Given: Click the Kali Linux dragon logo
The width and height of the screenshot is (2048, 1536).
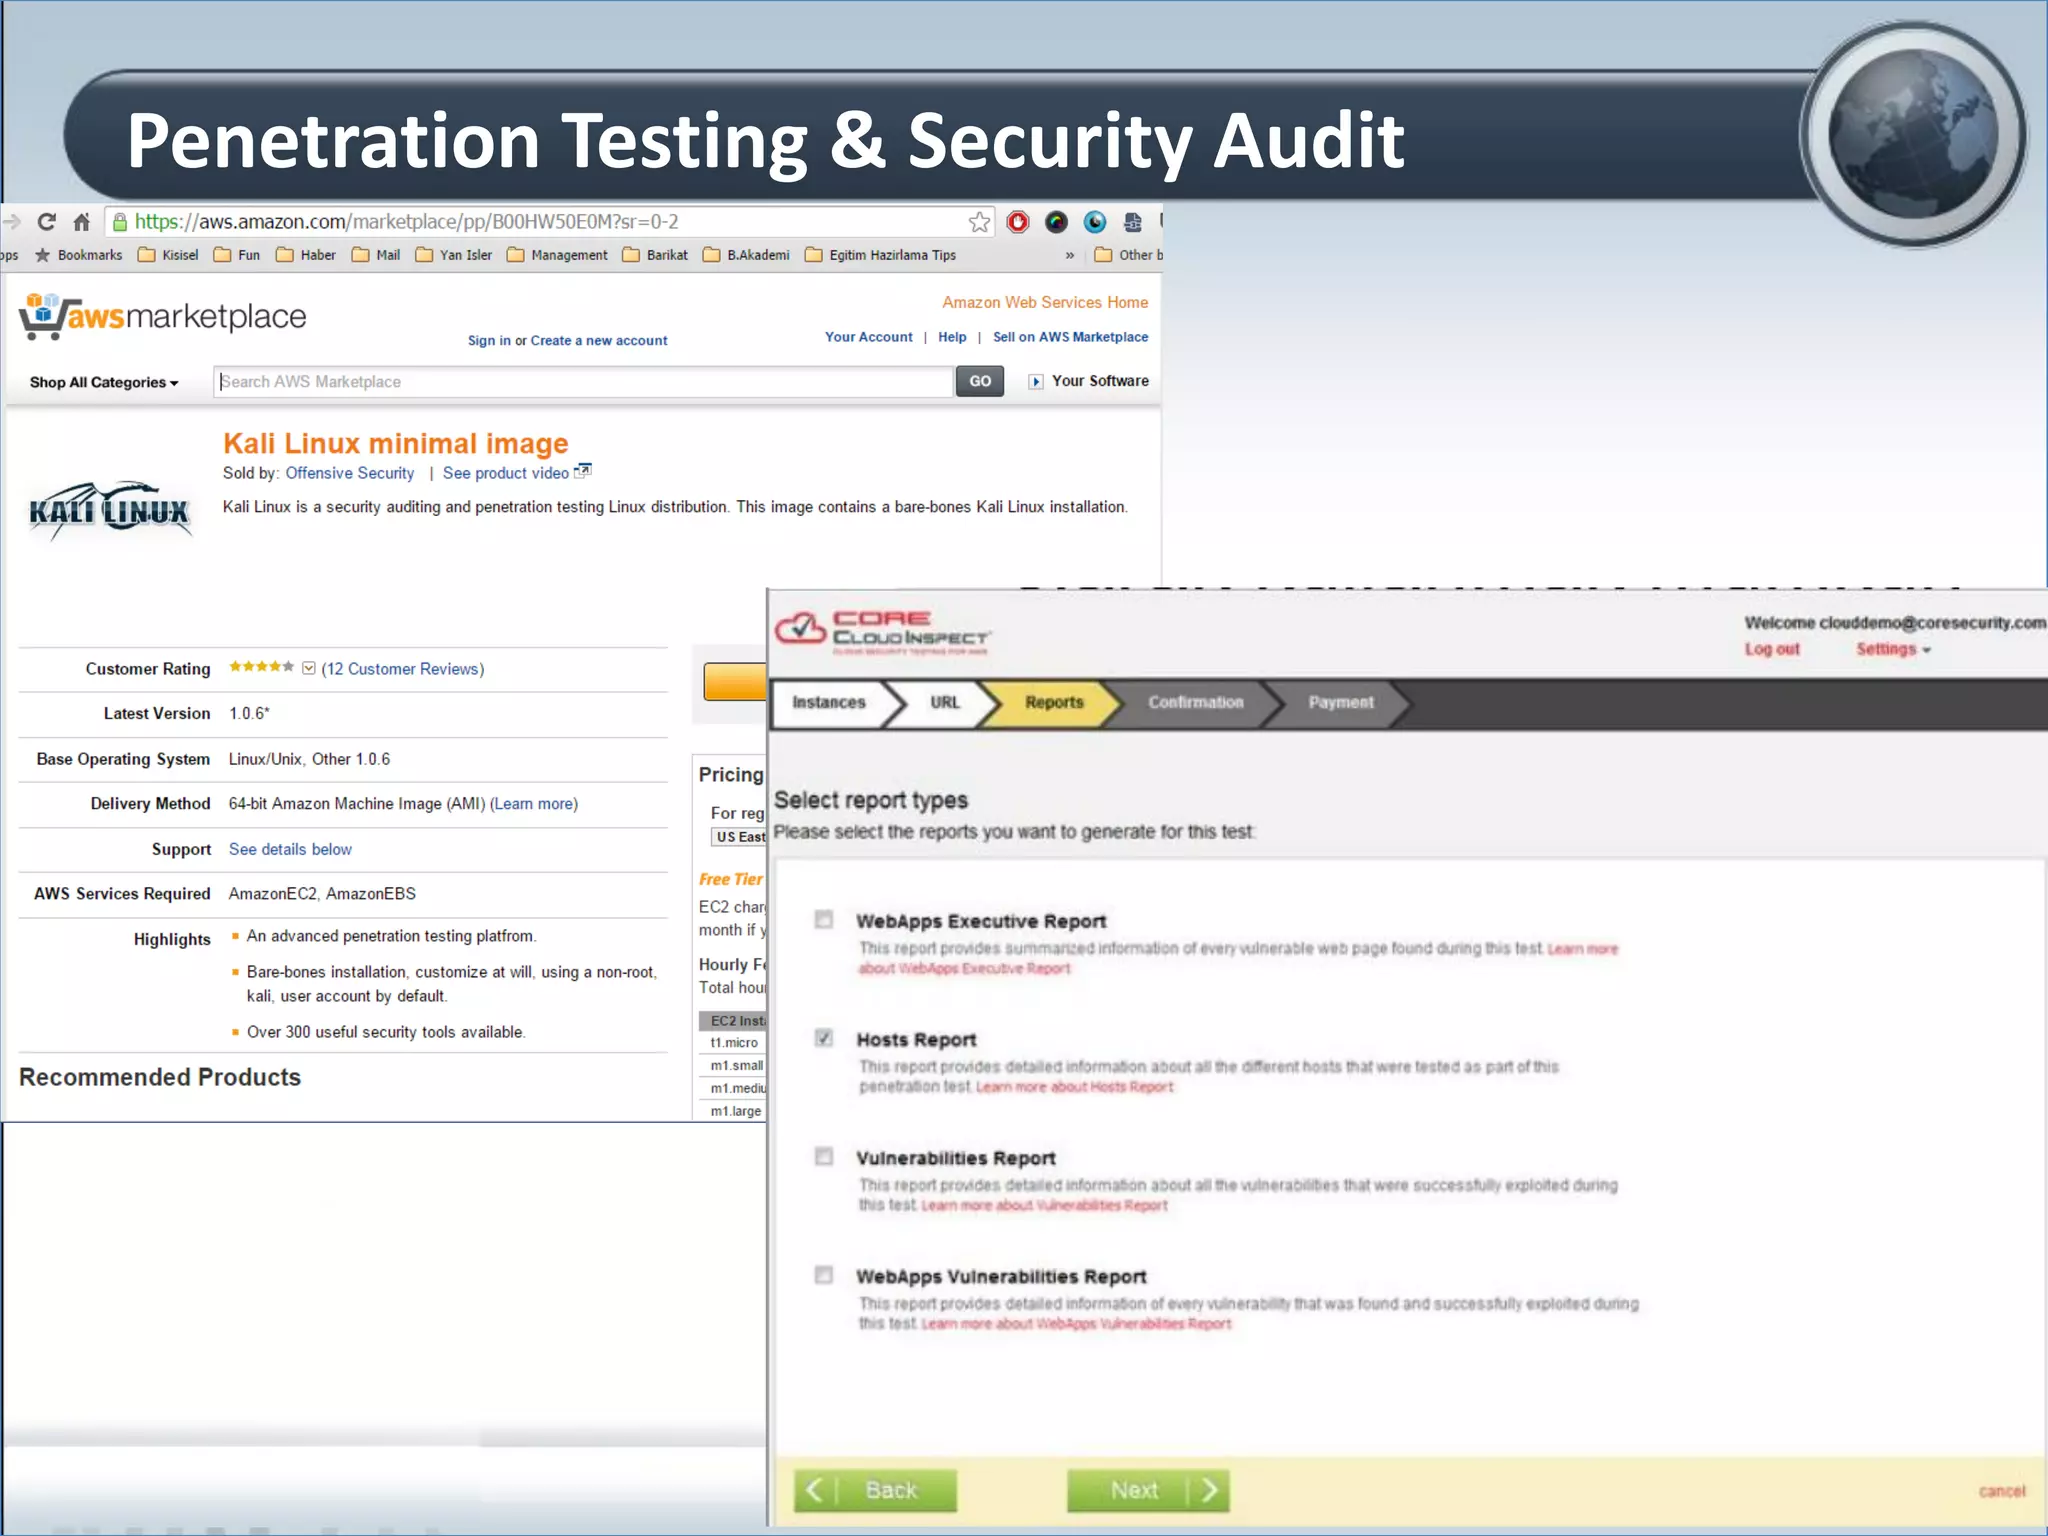Looking at the screenshot, I should point(110,511).
